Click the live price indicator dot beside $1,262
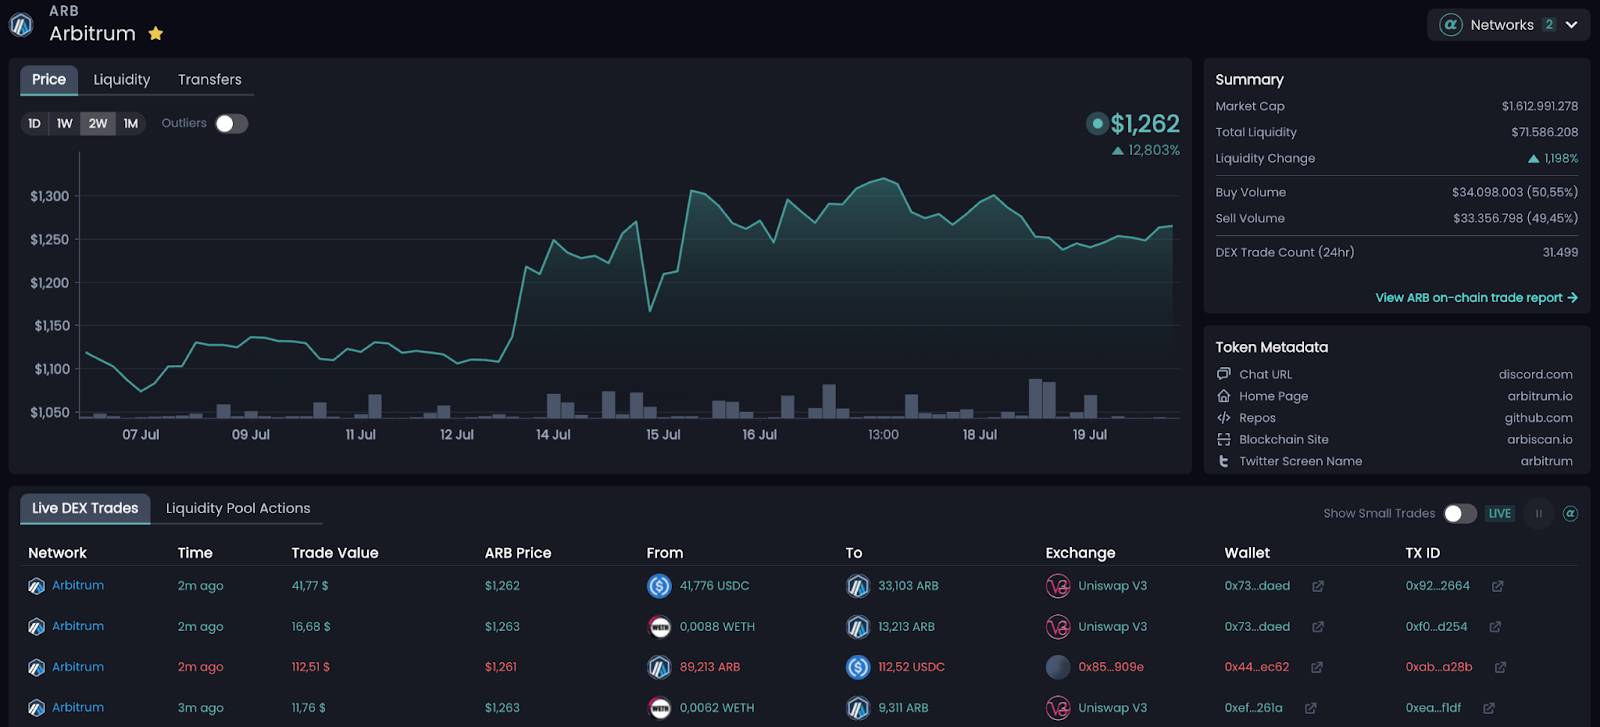This screenshot has height=727, width=1600. click(x=1097, y=124)
